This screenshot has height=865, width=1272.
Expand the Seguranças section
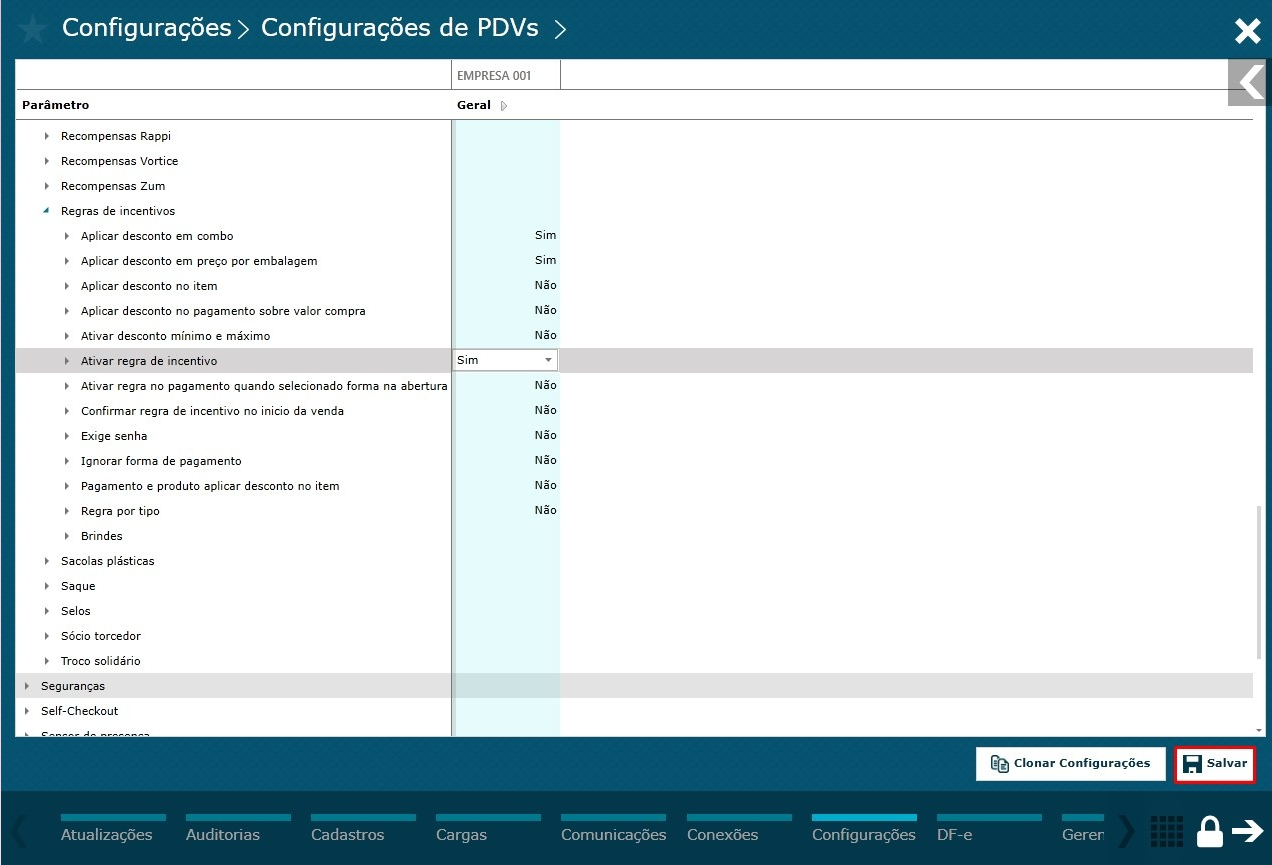[27, 686]
